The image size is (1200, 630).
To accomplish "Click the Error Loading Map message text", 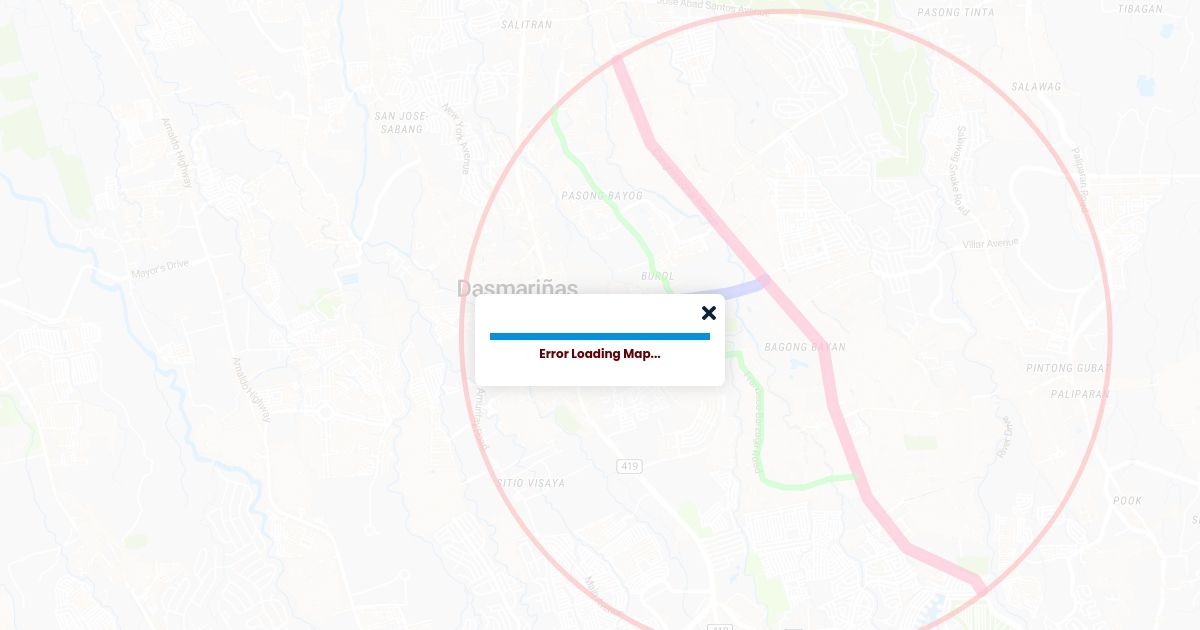I will point(600,354).
